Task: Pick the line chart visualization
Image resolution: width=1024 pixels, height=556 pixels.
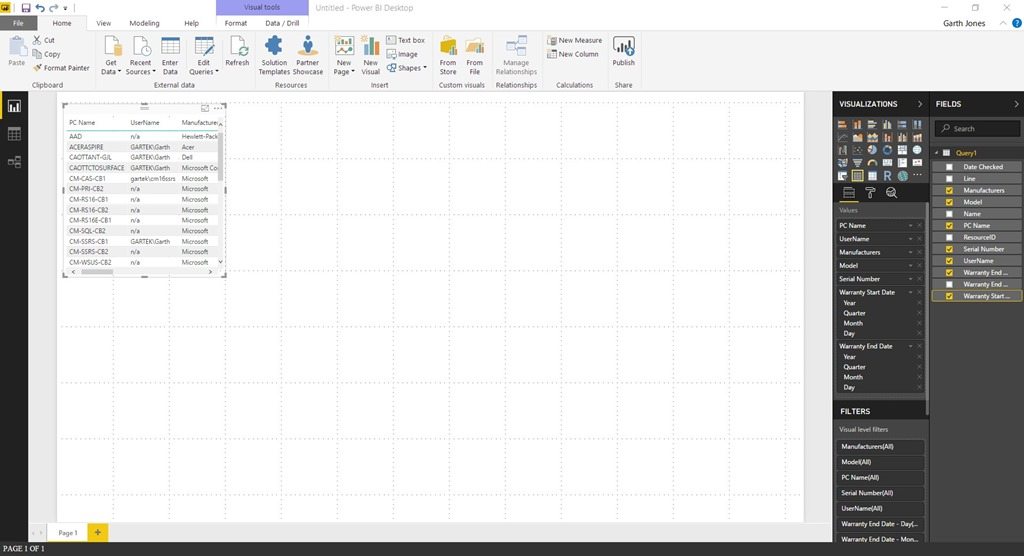Action: pos(842,137)
